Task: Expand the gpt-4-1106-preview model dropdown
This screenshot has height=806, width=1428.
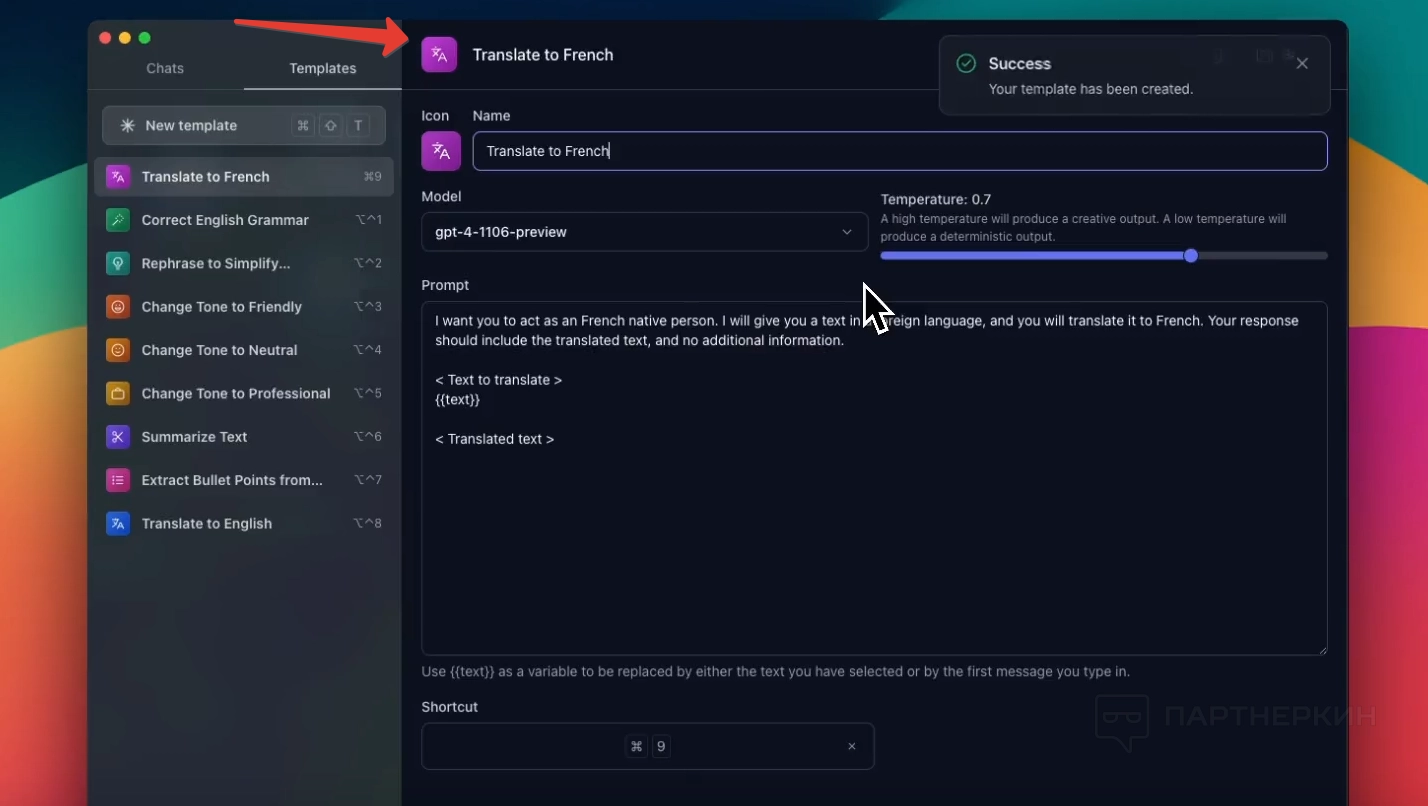Action: (x=644, y=232)
